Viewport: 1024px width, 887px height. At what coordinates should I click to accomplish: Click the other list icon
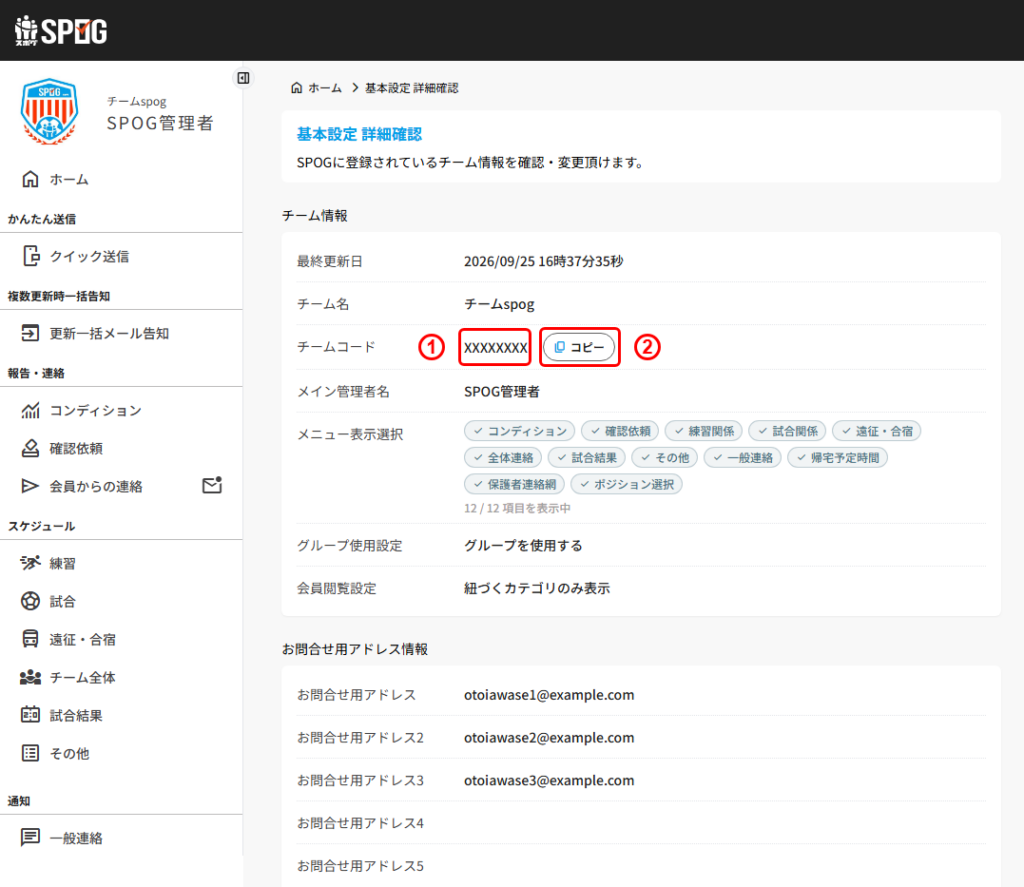(30, 753)
